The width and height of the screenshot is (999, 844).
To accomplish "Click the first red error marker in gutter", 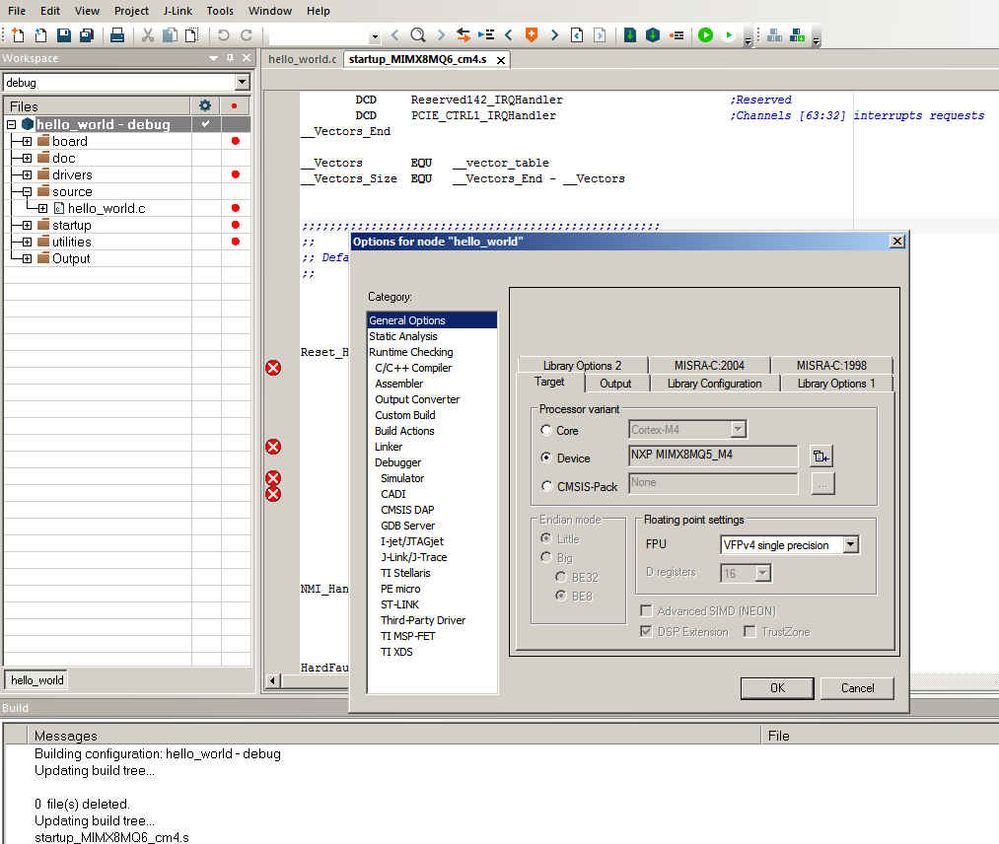I will coord(273,368).
